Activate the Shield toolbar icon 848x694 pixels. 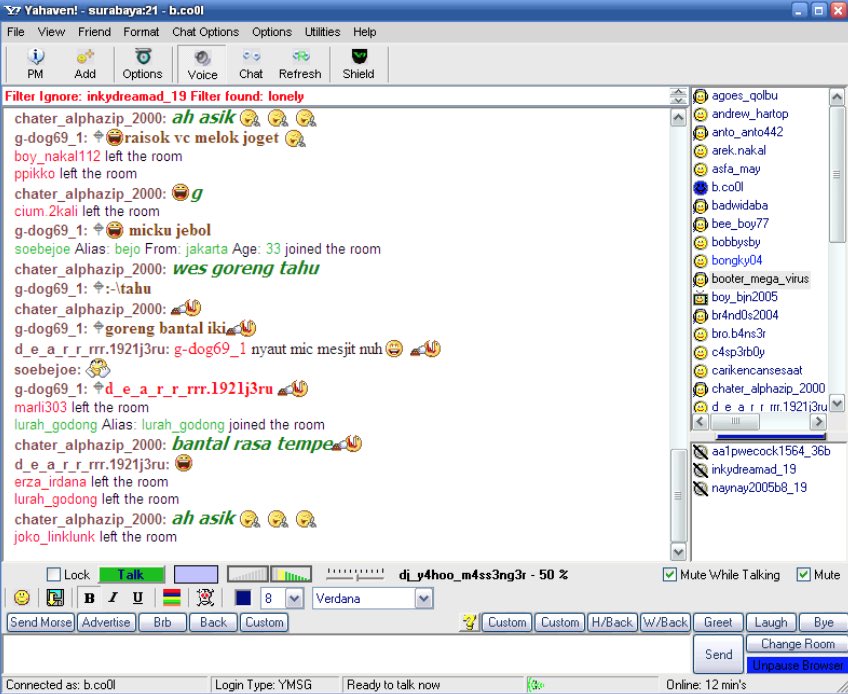[359, 64]
